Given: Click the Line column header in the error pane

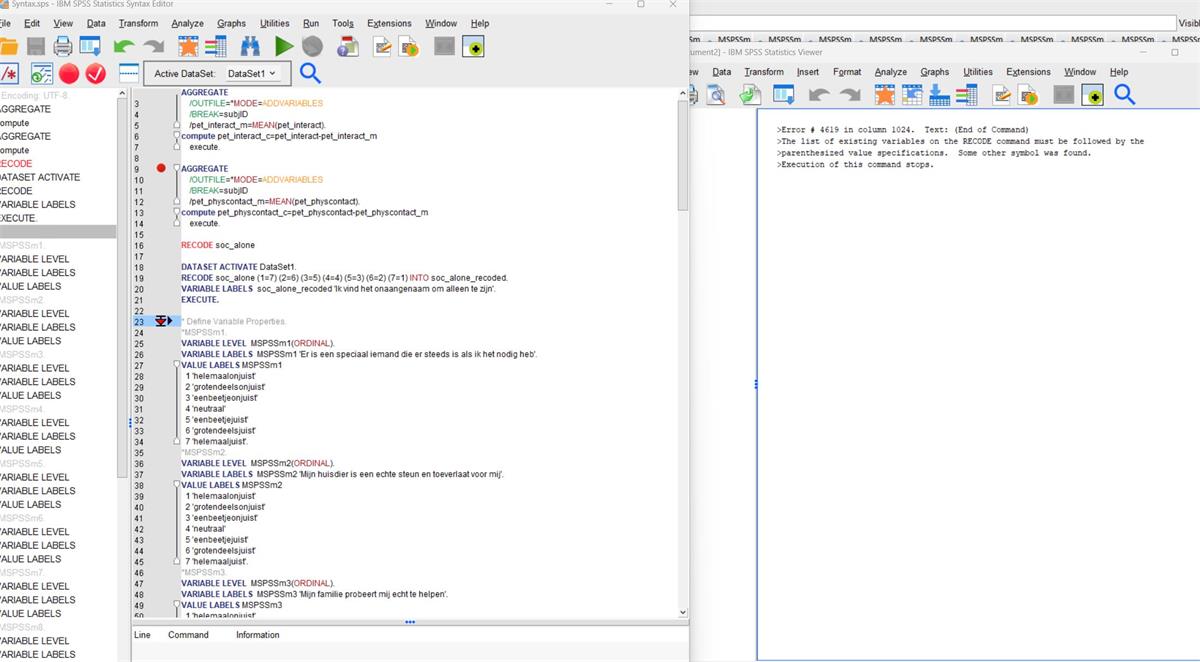Looking at the screenshot, I should (x=142, y=635).
